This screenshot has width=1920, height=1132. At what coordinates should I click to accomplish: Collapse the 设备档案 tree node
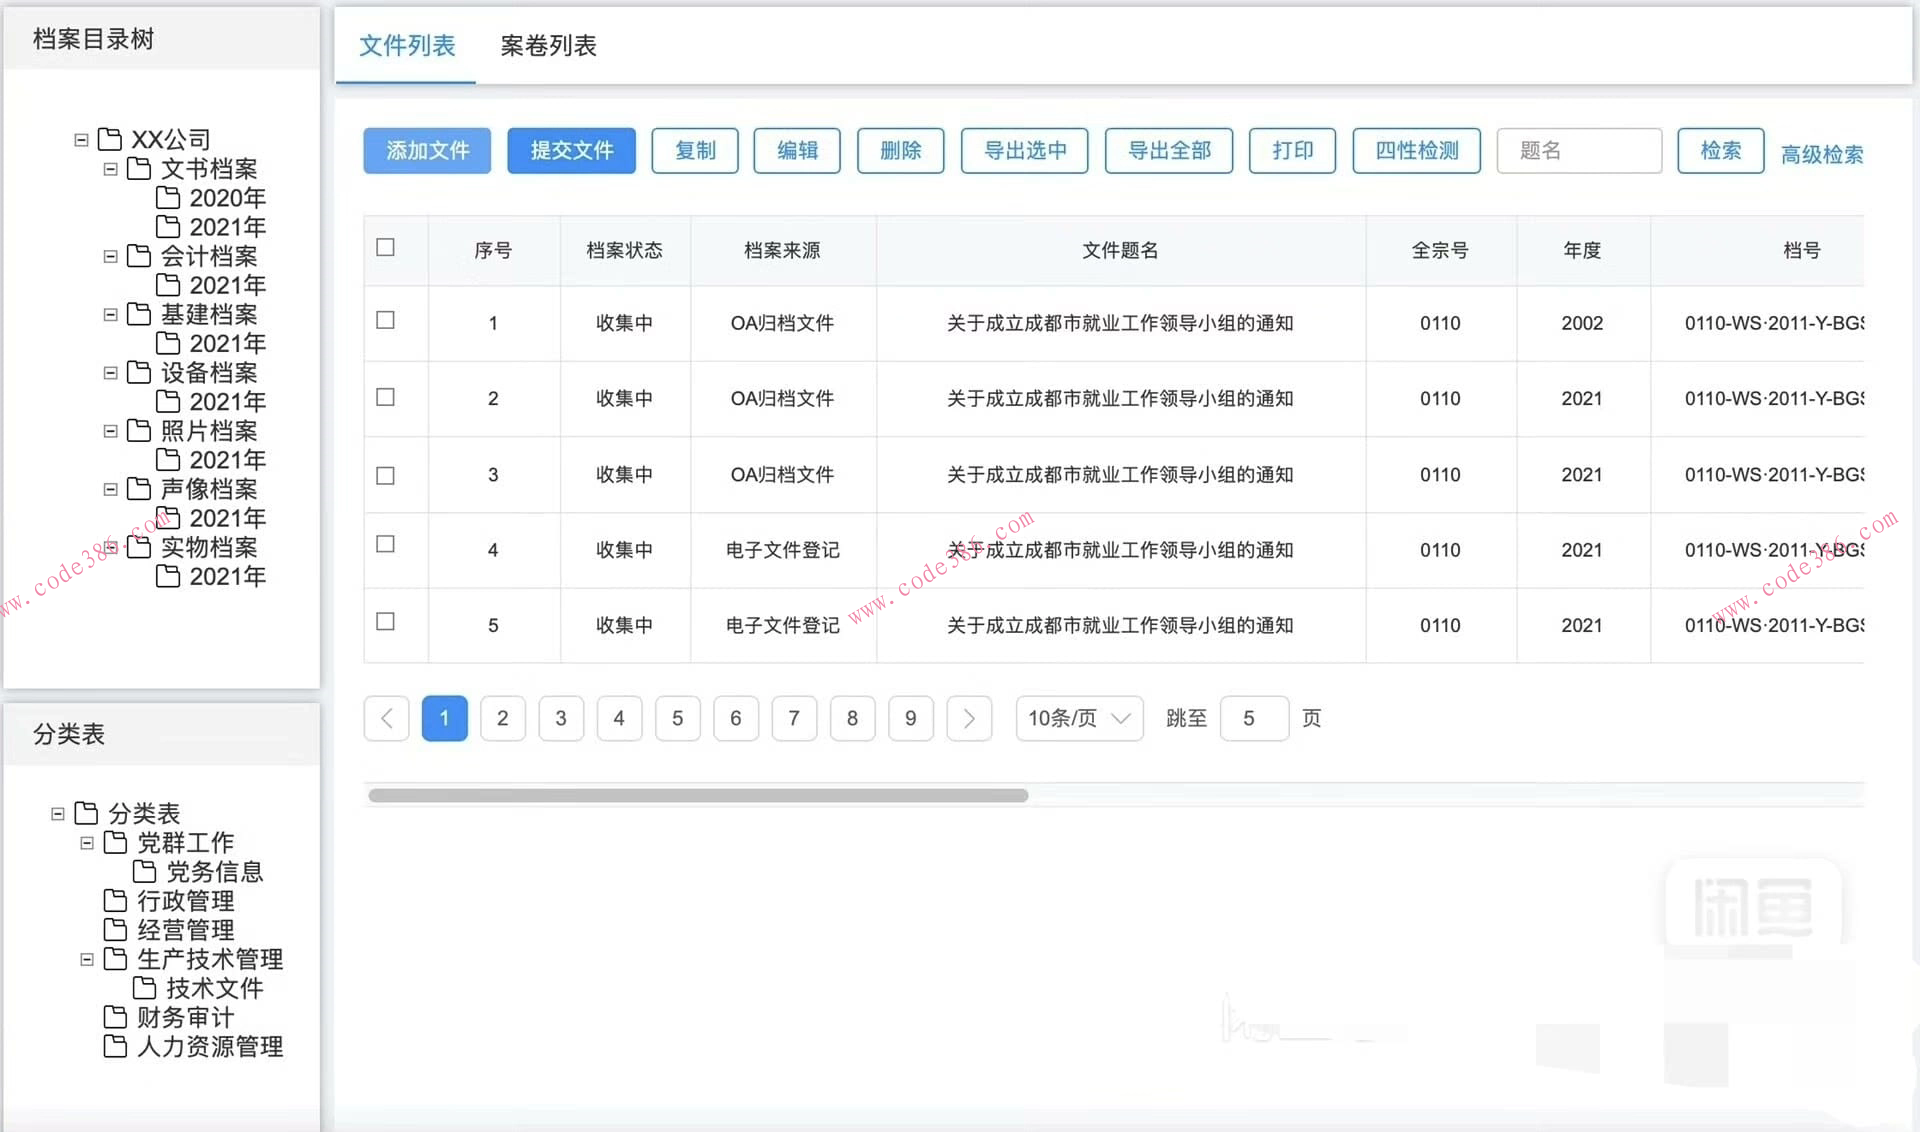pos(110,372)
